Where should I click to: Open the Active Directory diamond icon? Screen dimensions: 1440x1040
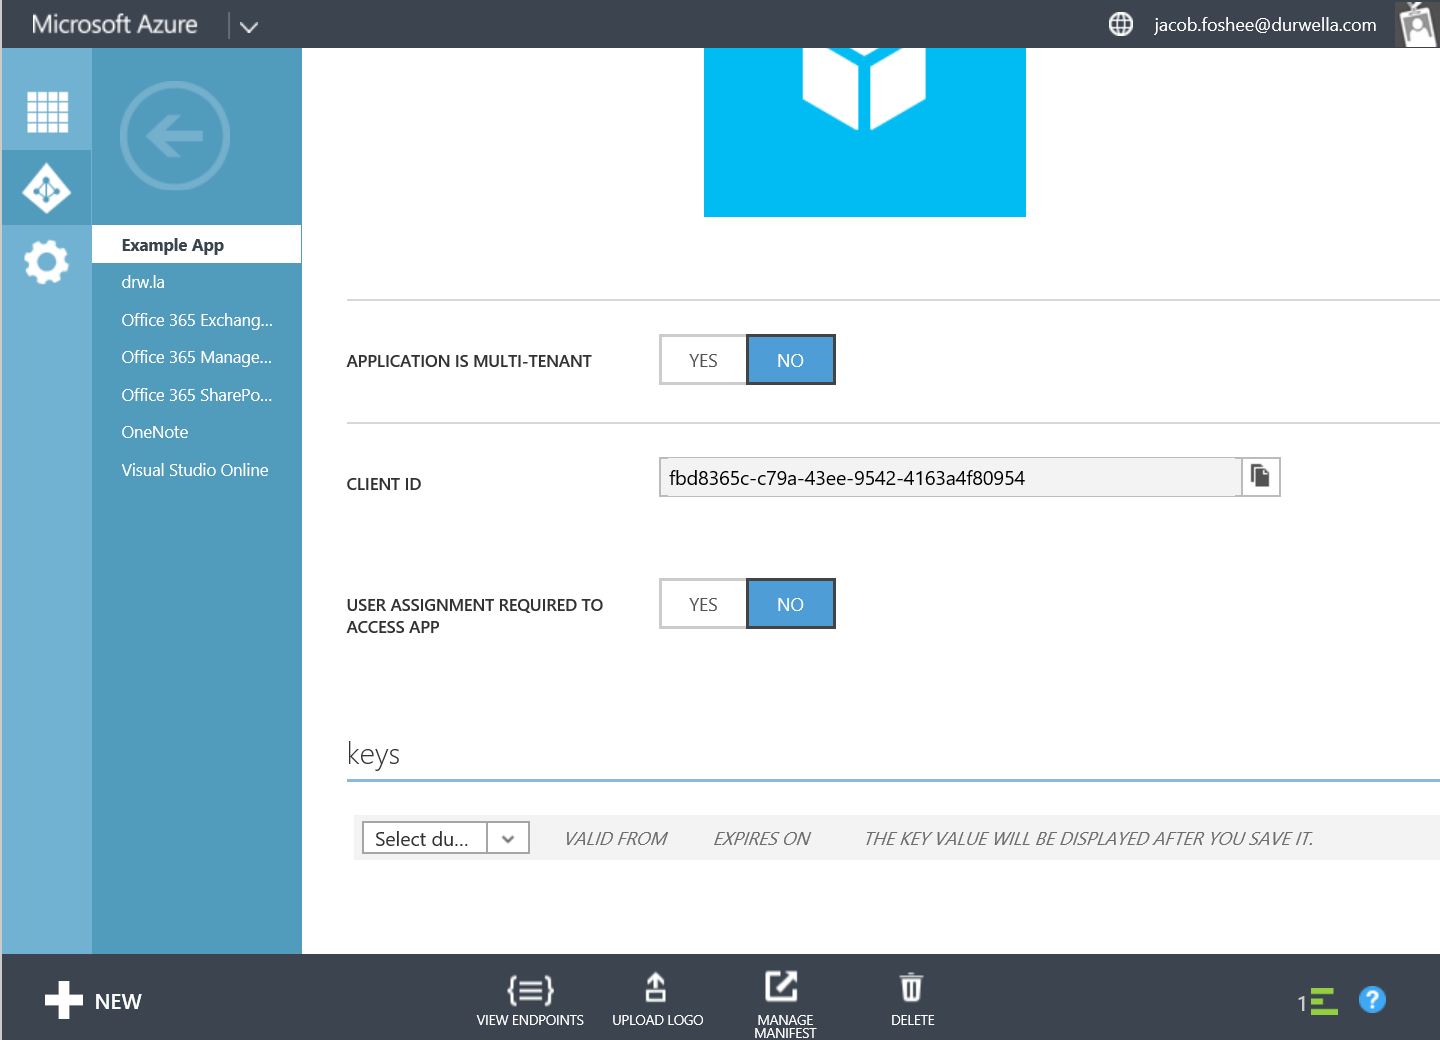47,188
